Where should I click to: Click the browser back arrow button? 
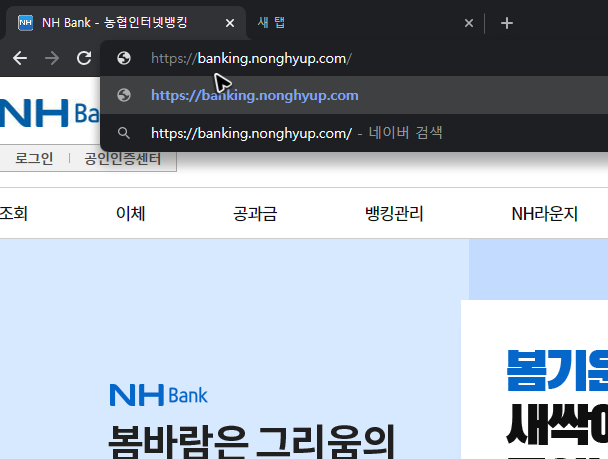point(20,59)
